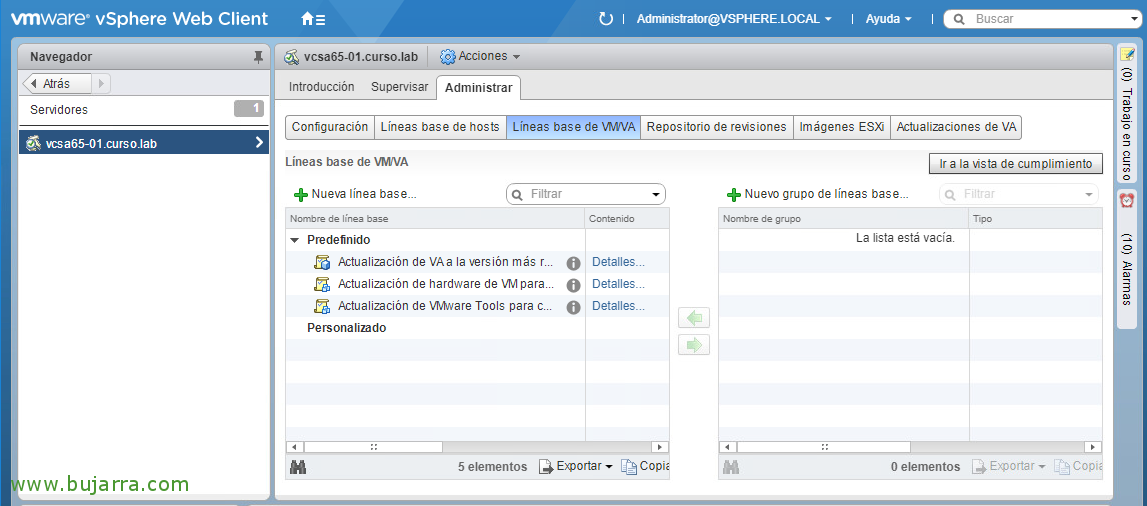The image size is (1147, 506).
Task: Click the vcsa65-01.curso.lab server icon in navigator
Action: tap(33, 143)
